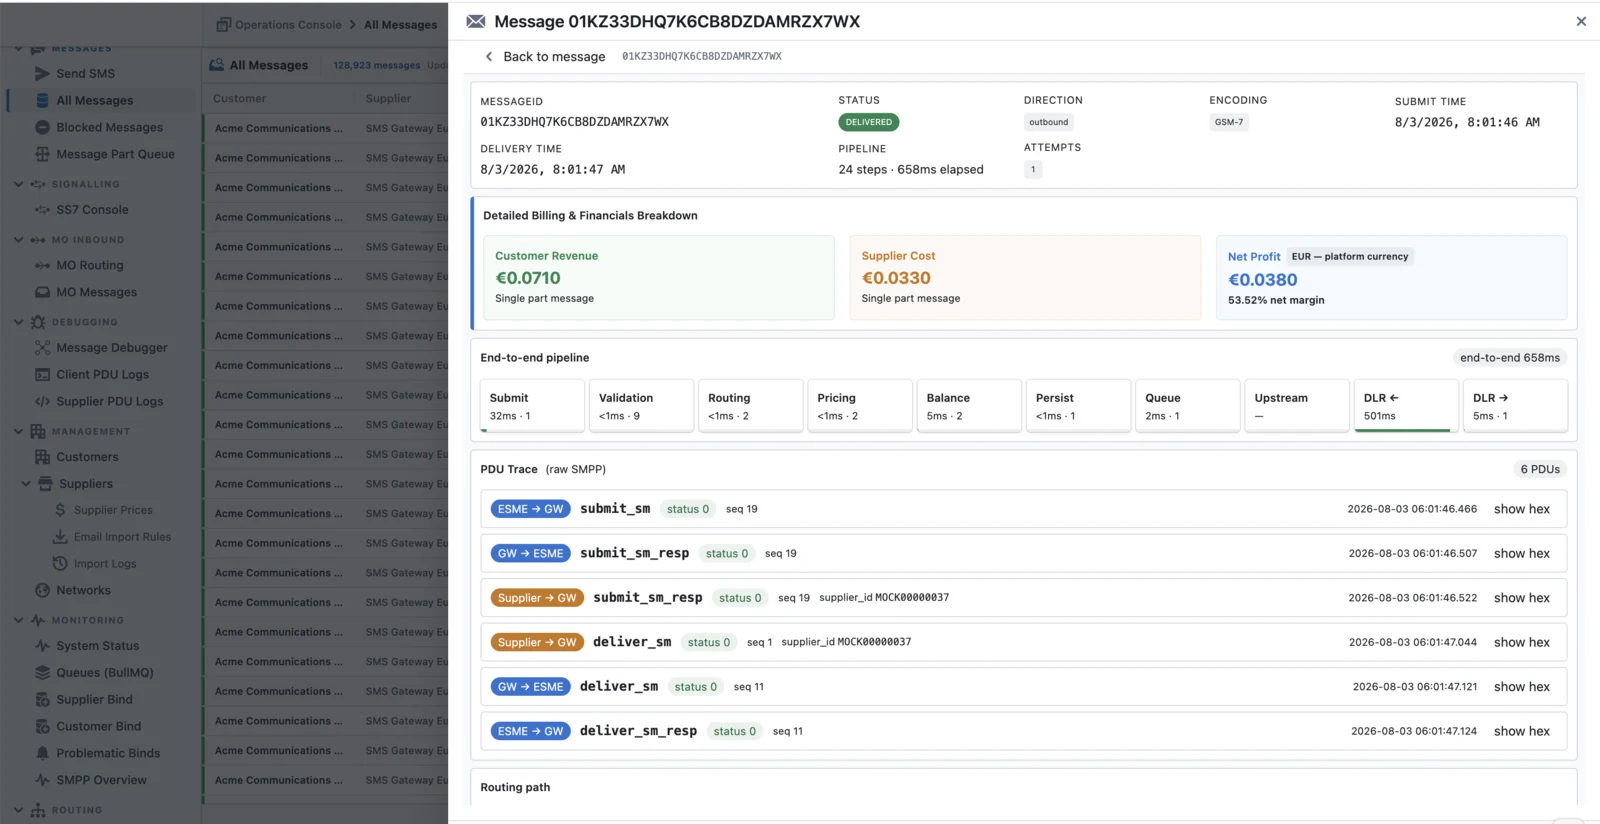The height and width of the screenshot is (824, 1600).
Task: Open Problematic Binds icon
Action: [x=42, y=753]
